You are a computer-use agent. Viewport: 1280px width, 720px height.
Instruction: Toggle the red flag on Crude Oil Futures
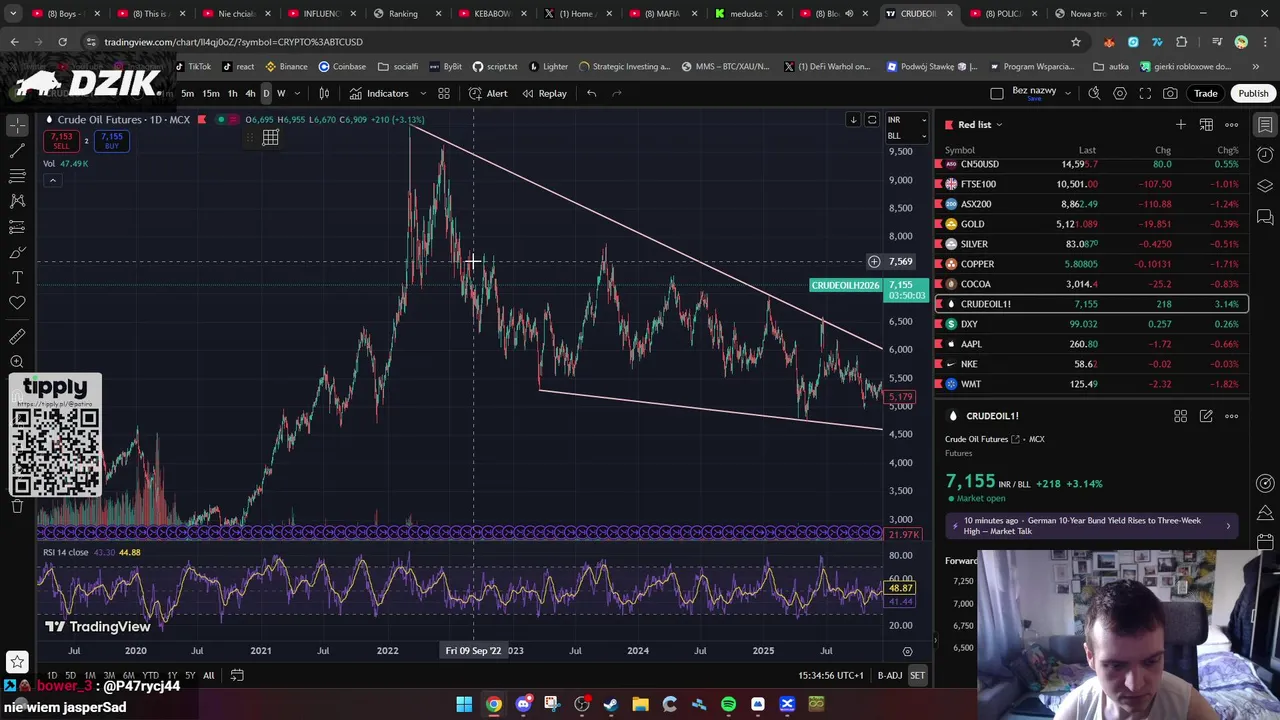pos(202,120)
